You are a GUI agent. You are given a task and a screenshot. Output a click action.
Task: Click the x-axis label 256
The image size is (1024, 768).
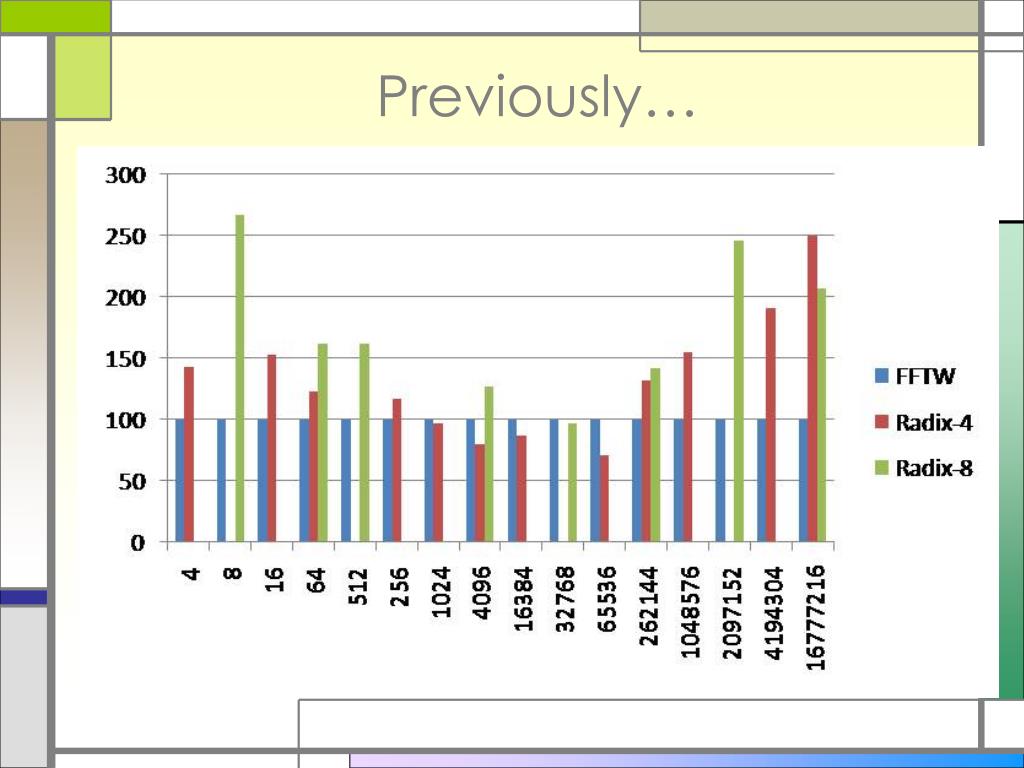pyautogui.click(x=399, y=586)
